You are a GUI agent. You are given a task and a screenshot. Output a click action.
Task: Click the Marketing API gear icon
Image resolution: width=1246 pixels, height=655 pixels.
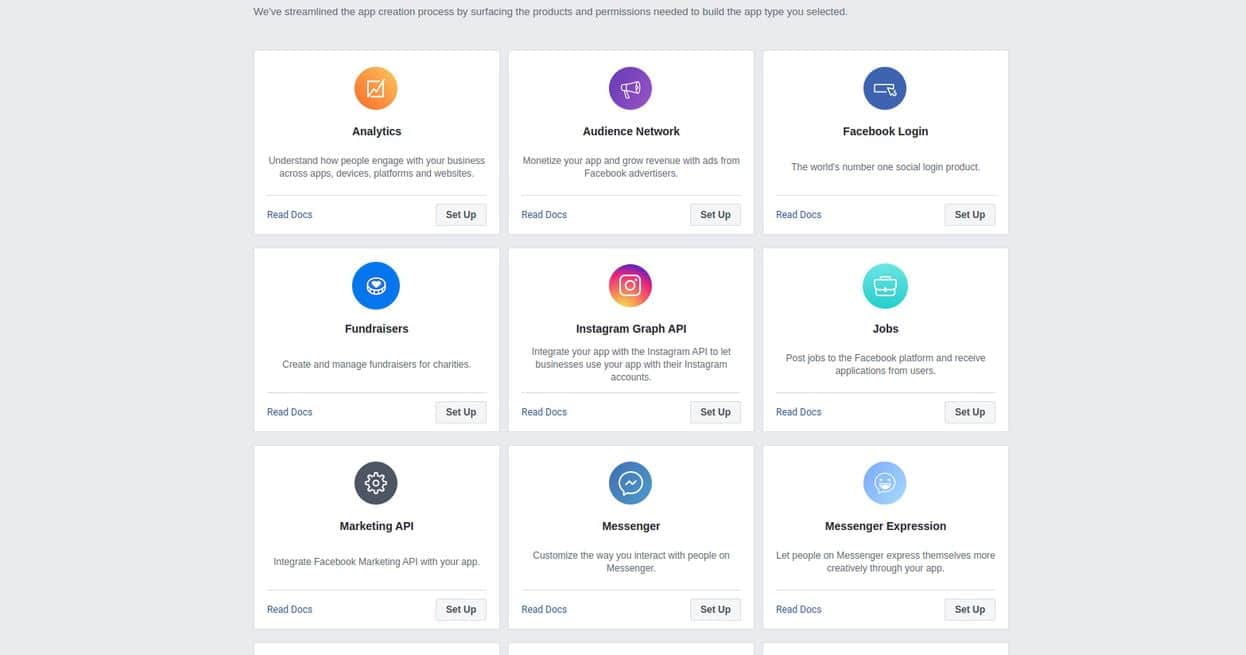pos(376,483)
